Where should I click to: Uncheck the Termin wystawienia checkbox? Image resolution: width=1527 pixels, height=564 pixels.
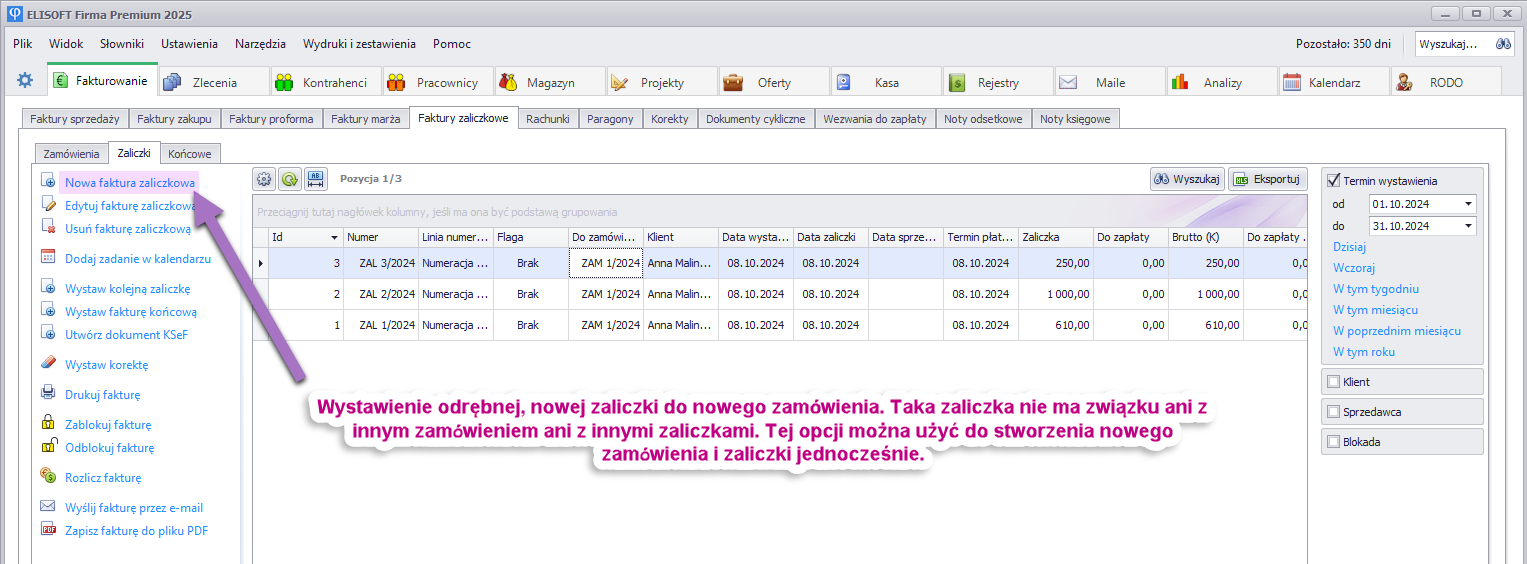(1333, 181)
